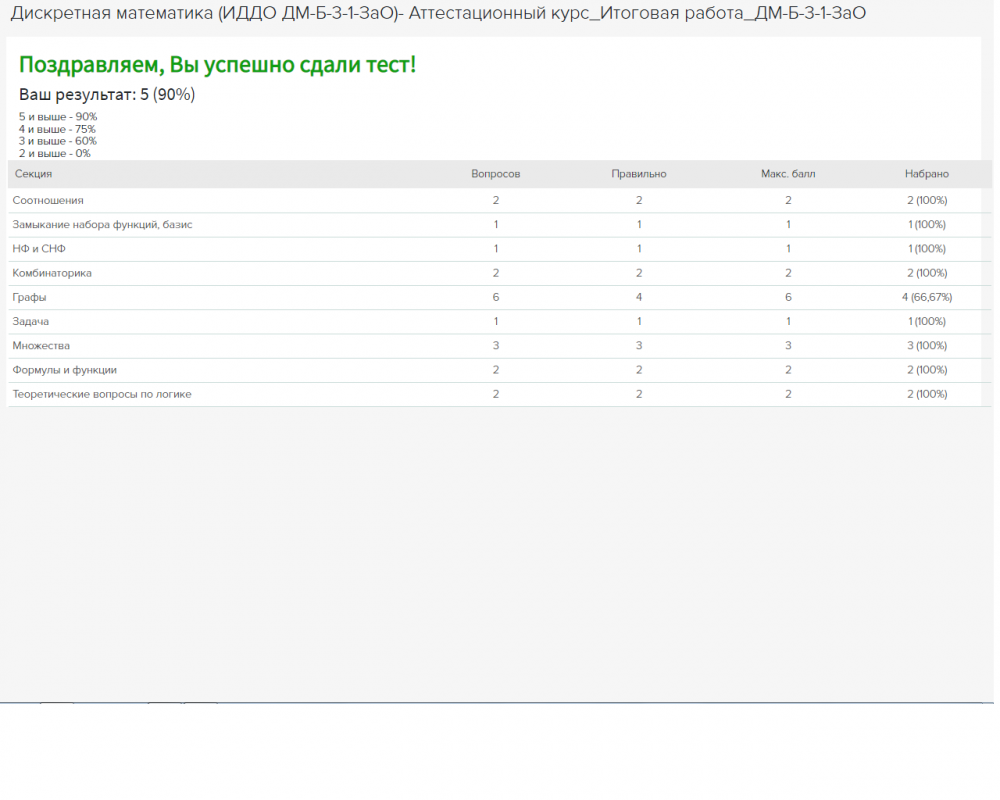Click the 'Правильно' column header
The width and height of the screenshot is (1000, 800).
coord(638,174)
